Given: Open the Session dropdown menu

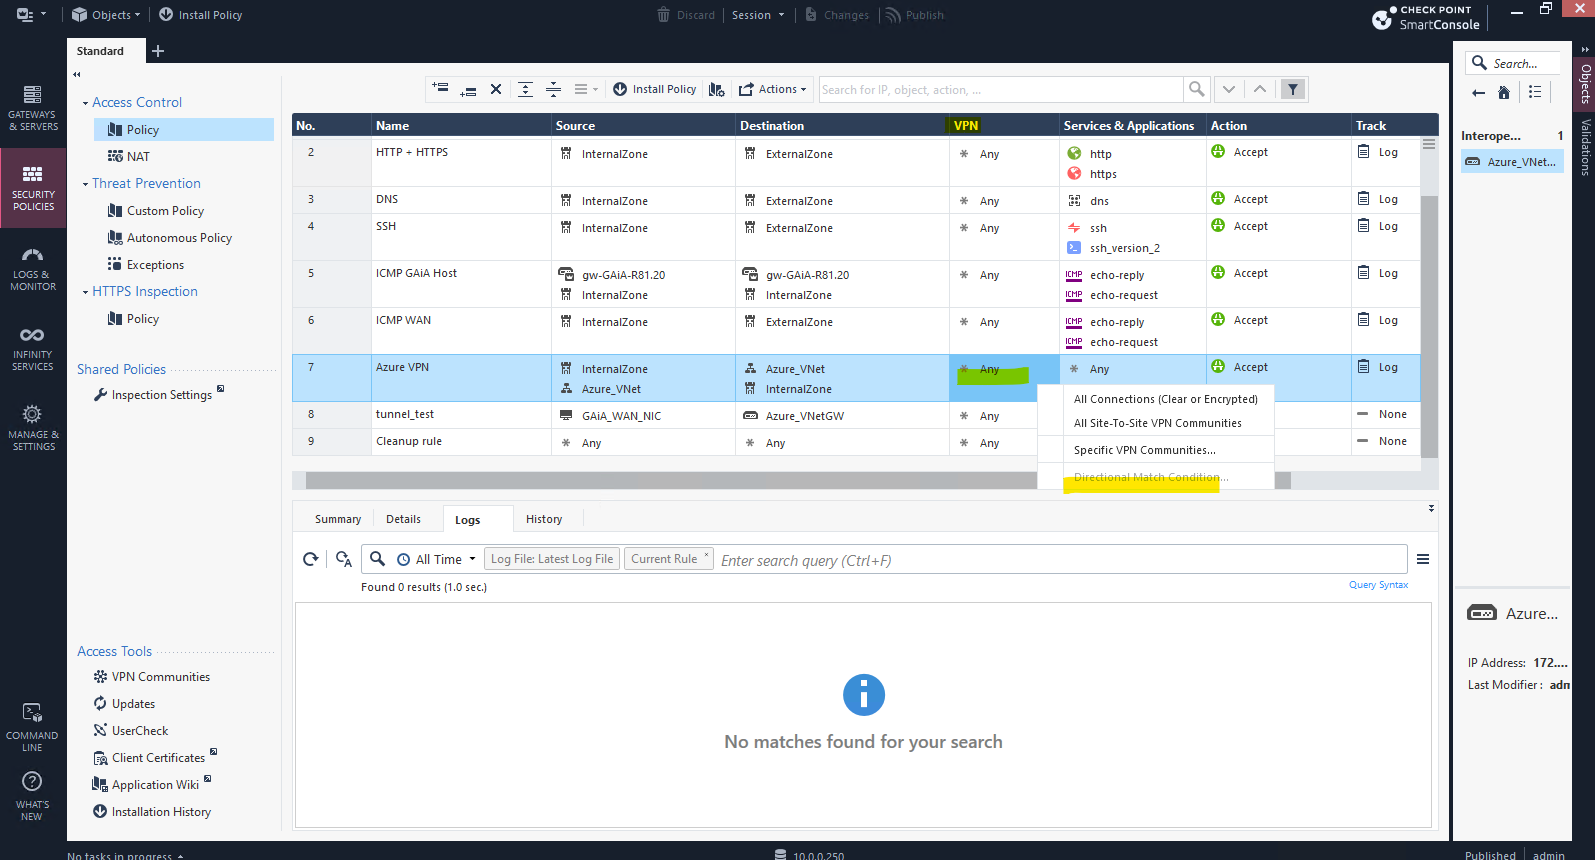Looking at the screenshot, I should [x=758, y=15].
